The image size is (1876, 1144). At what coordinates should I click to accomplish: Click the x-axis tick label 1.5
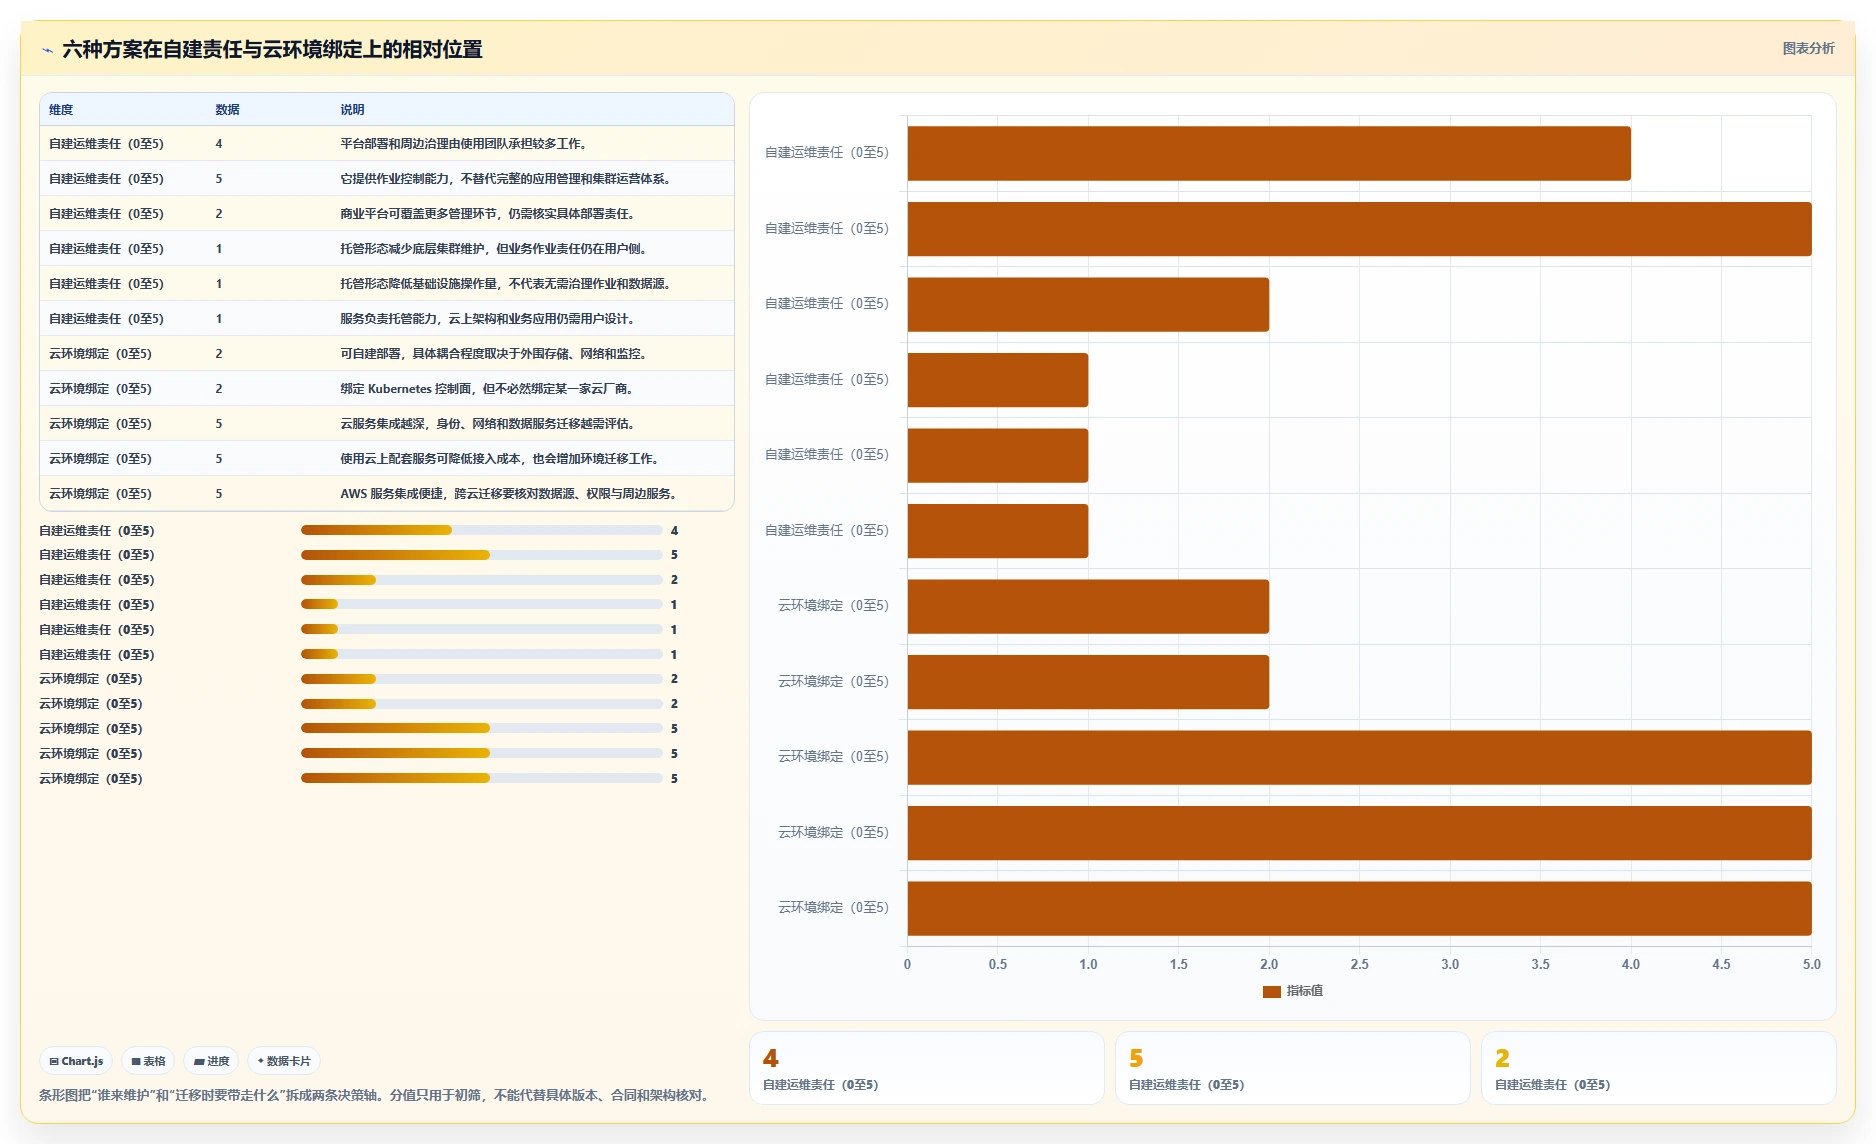(1179, 964)
